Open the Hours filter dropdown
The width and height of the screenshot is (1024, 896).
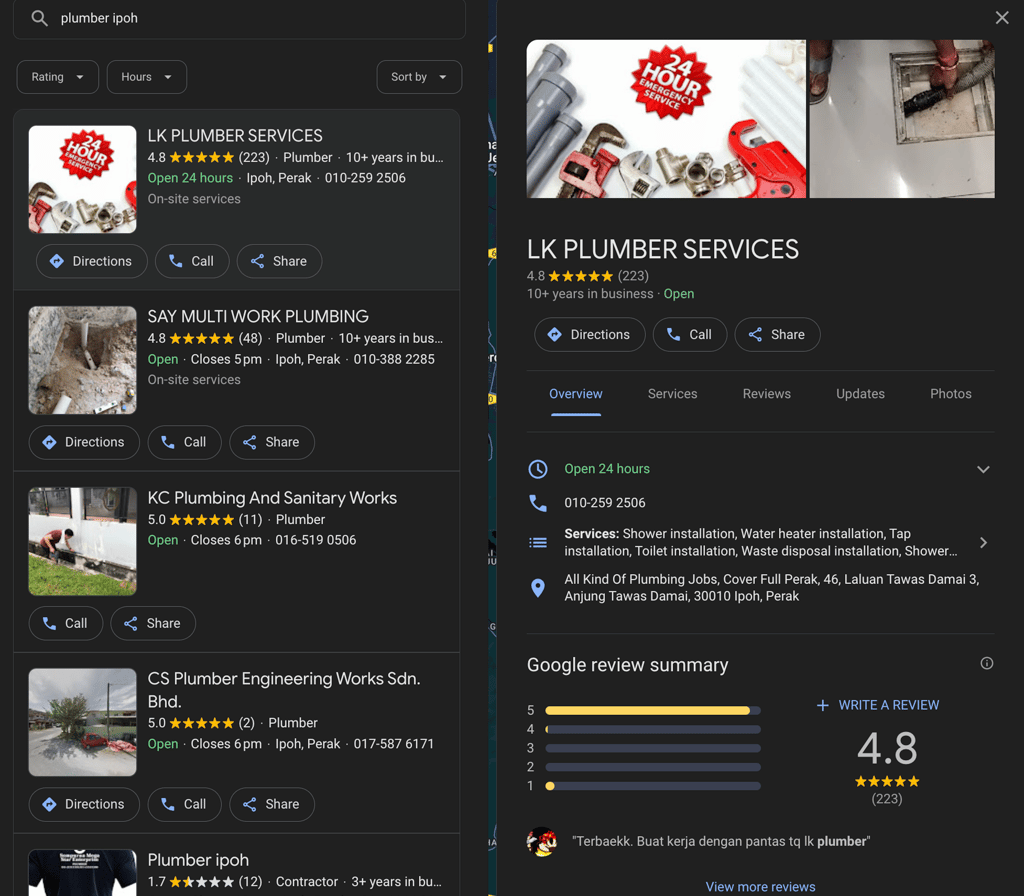tap(146, 77)
